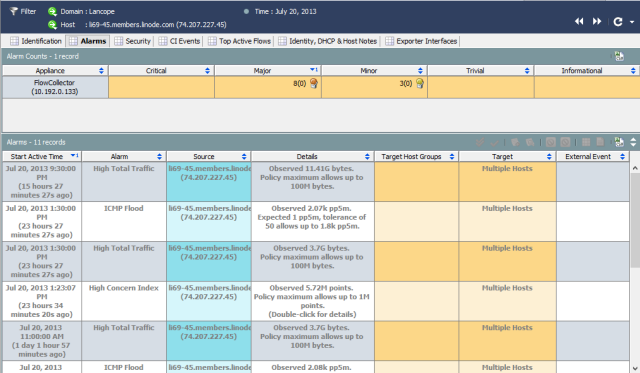
Task: Open the Filter funnel icon
Action: pyautogui.click(x=14, y=11)
